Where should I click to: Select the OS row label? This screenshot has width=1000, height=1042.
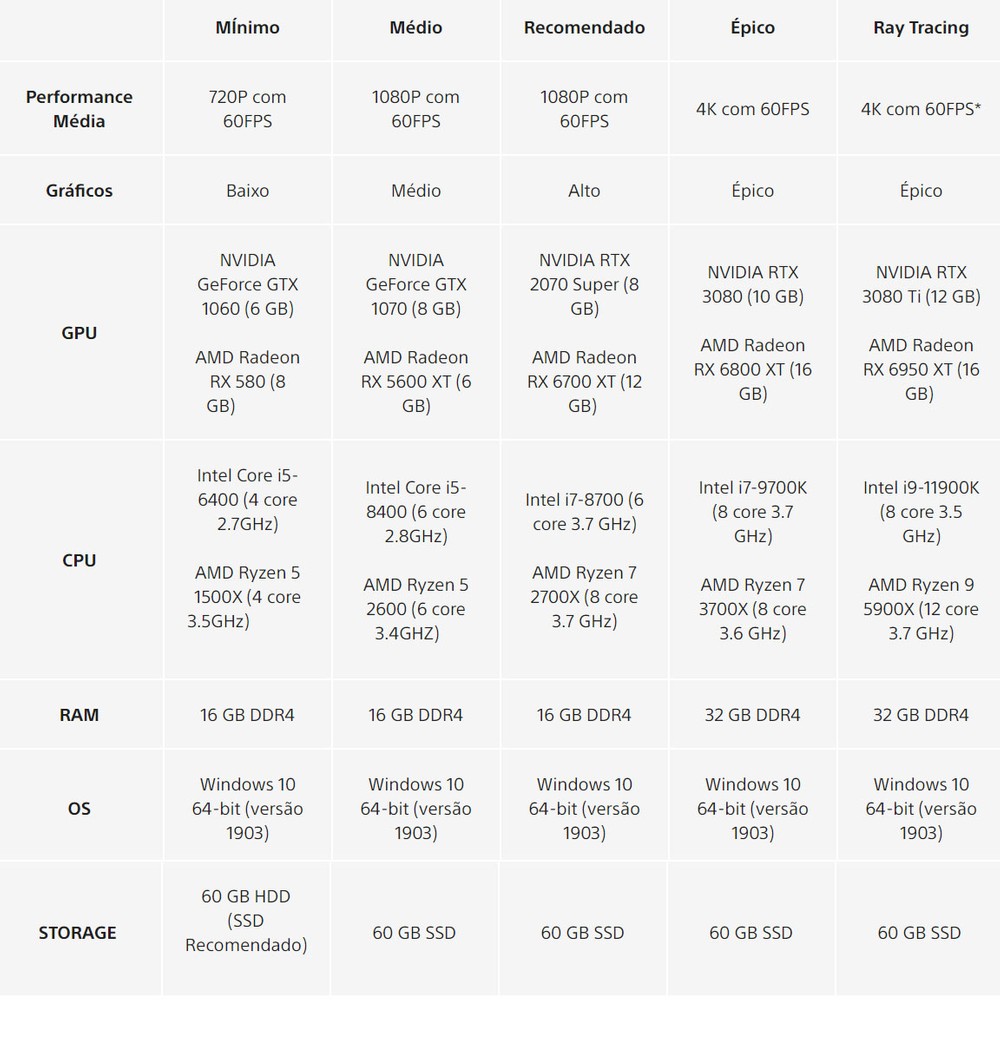pos(79,808)
